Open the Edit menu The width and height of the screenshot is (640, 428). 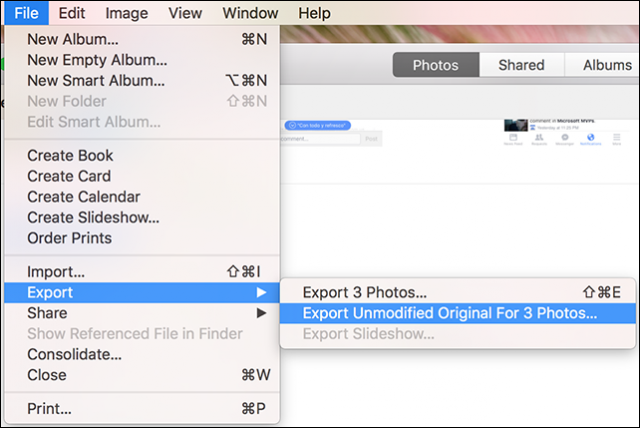[x=71, y=14]
